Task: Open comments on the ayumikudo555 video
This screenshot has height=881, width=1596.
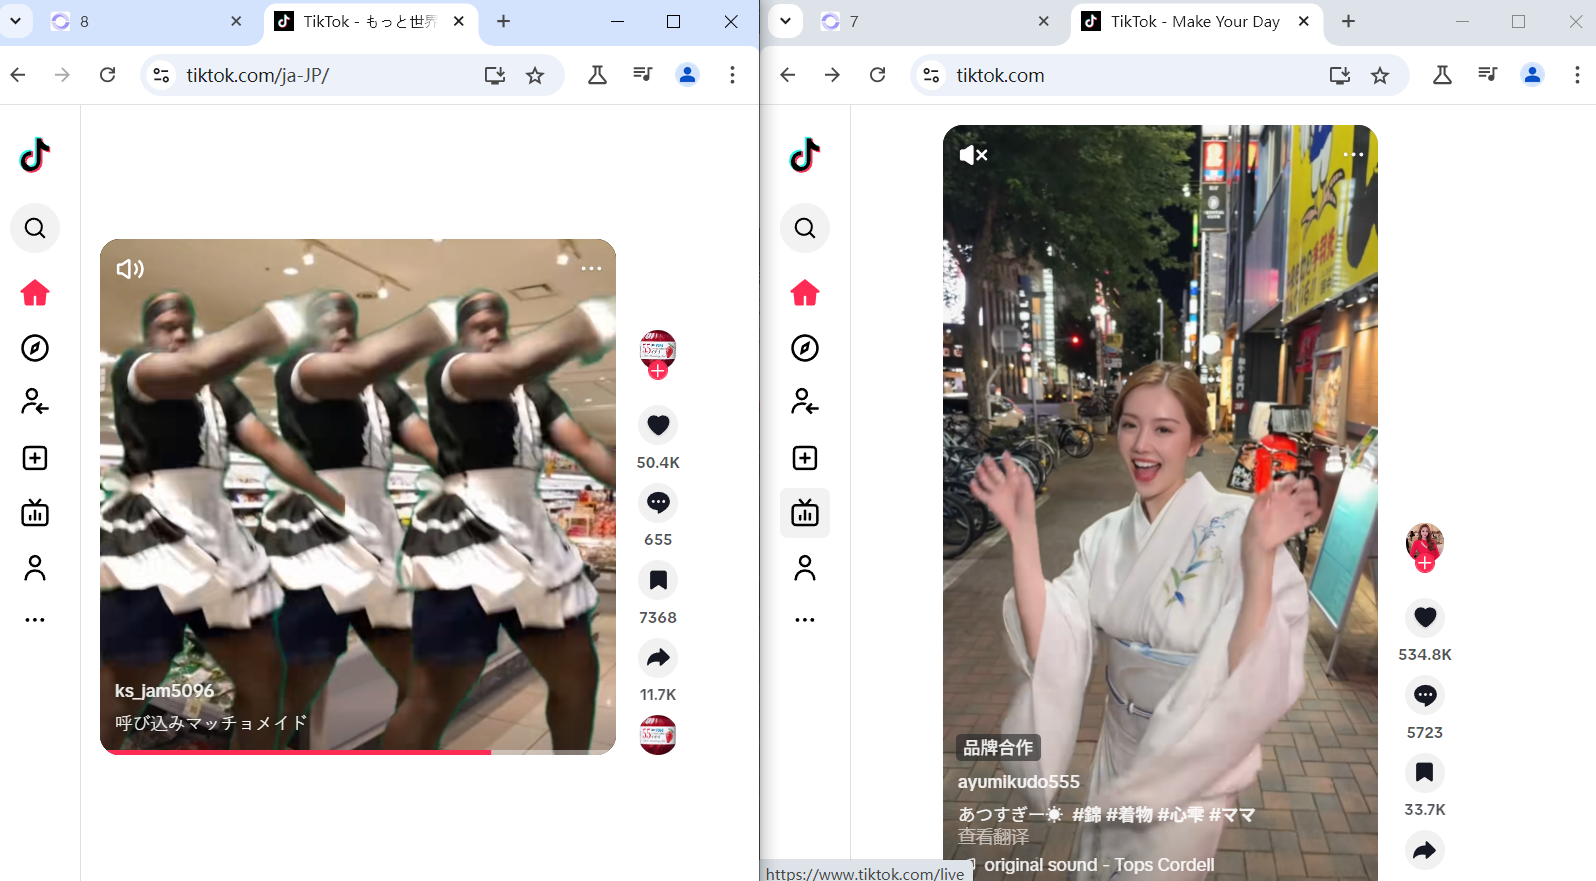Action: click(1425, 695)
